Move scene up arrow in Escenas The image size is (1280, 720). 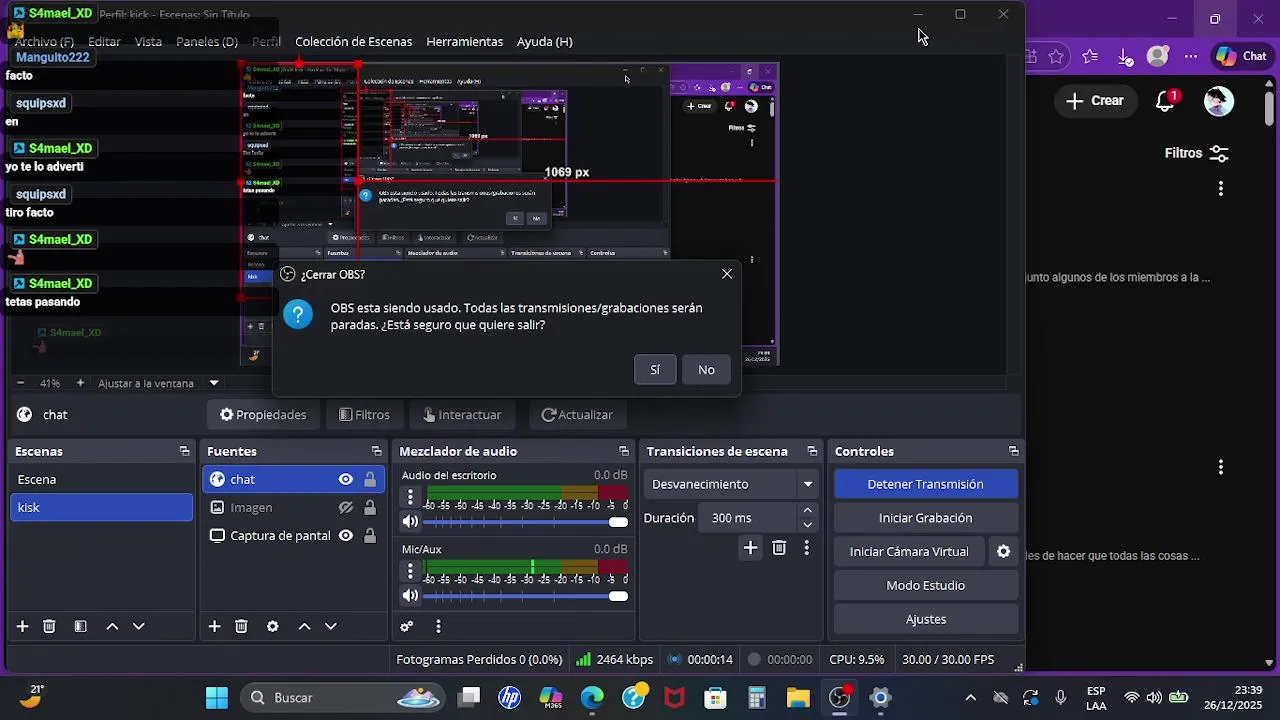112,627
